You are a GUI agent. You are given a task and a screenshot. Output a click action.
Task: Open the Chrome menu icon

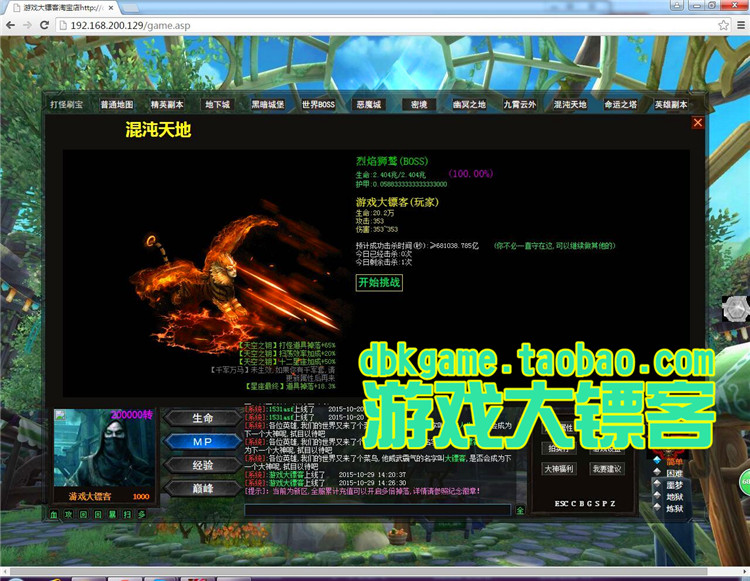[x=740, y=25]
